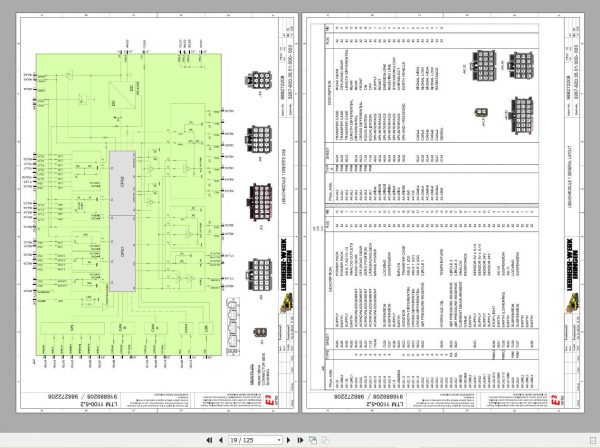600x448 pixels.
Task: Jump to the last page
Action: 300,440
